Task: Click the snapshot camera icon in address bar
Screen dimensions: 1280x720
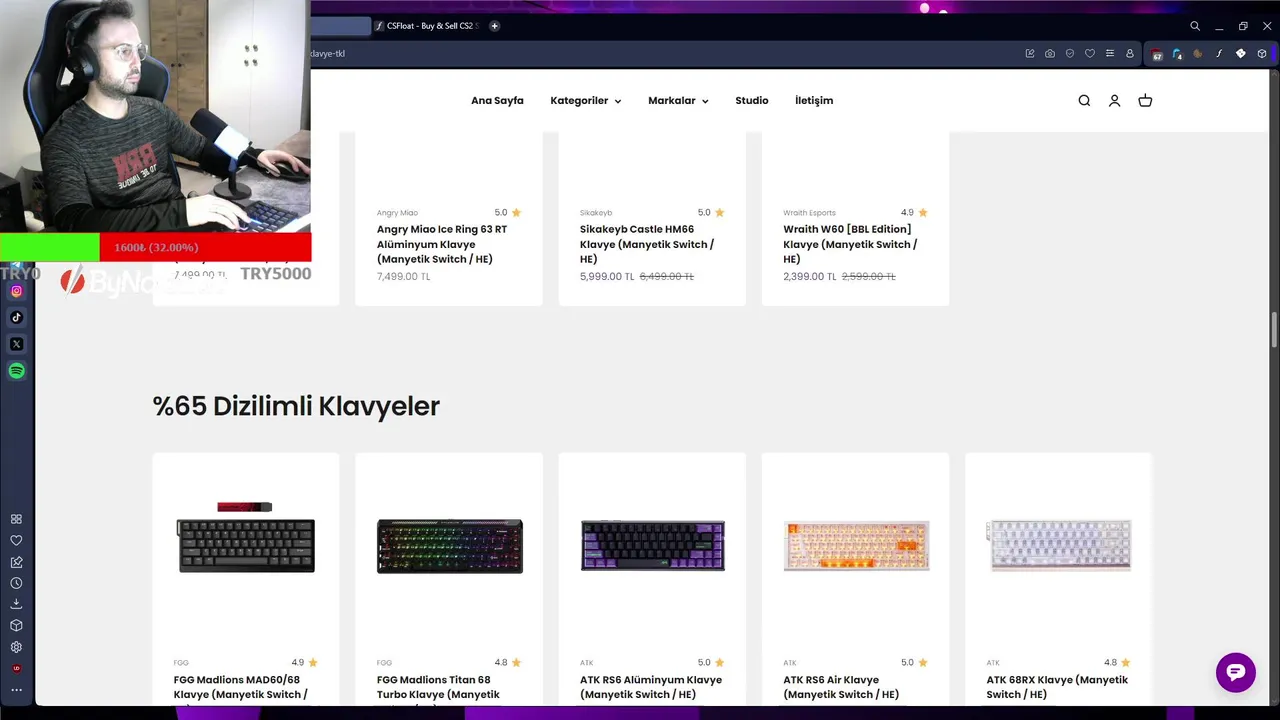Action: point(1050,53)
